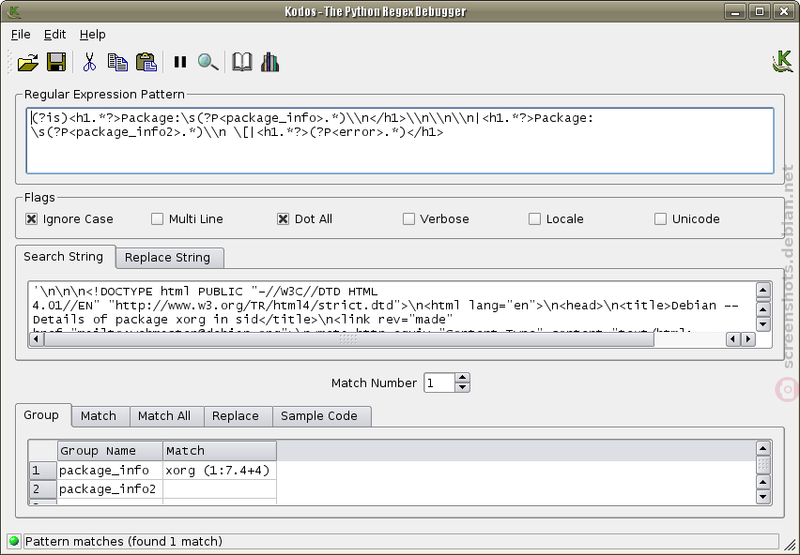The width and height of the screenshot is (800, 555).
Task: Check the Unicode flag
Action: pos(660,219)
